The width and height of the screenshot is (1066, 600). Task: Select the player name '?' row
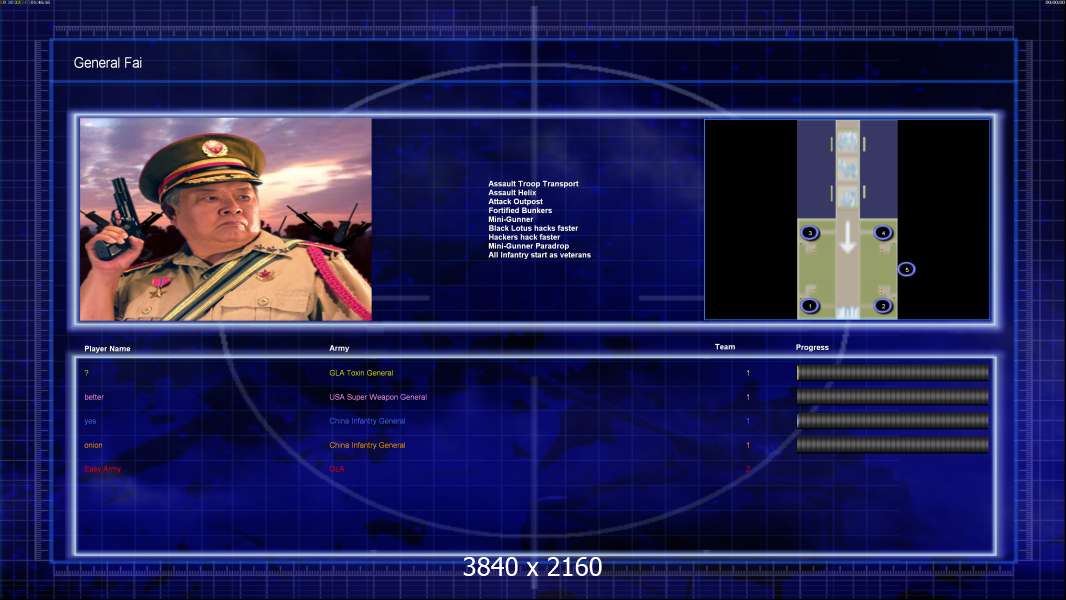(x=86, y=373)
